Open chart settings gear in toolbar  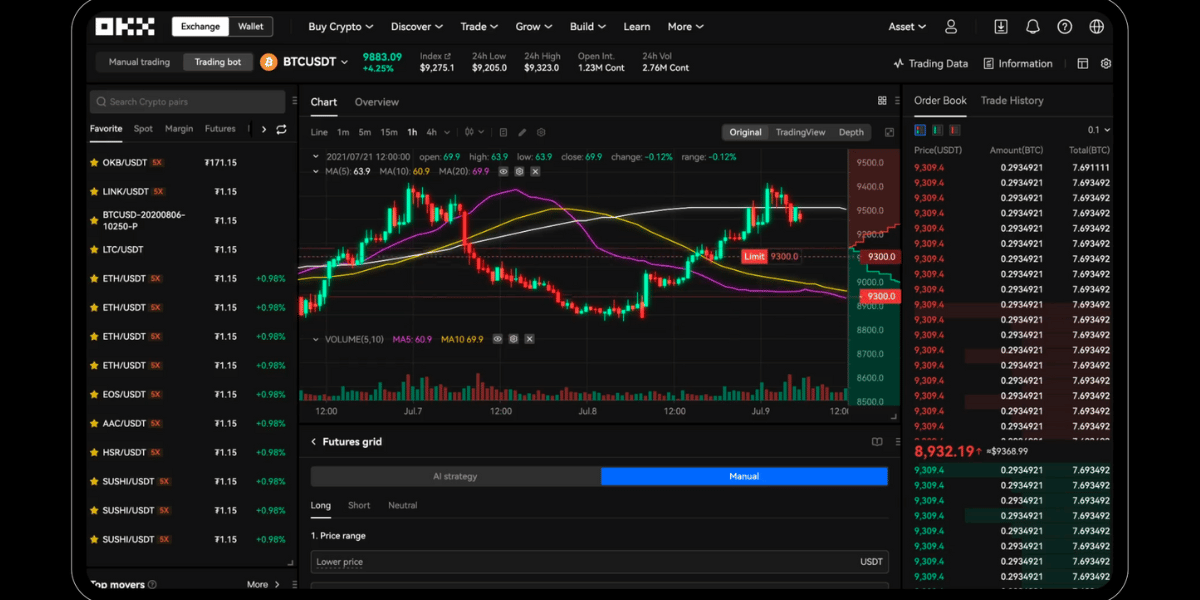pos(541,132)
